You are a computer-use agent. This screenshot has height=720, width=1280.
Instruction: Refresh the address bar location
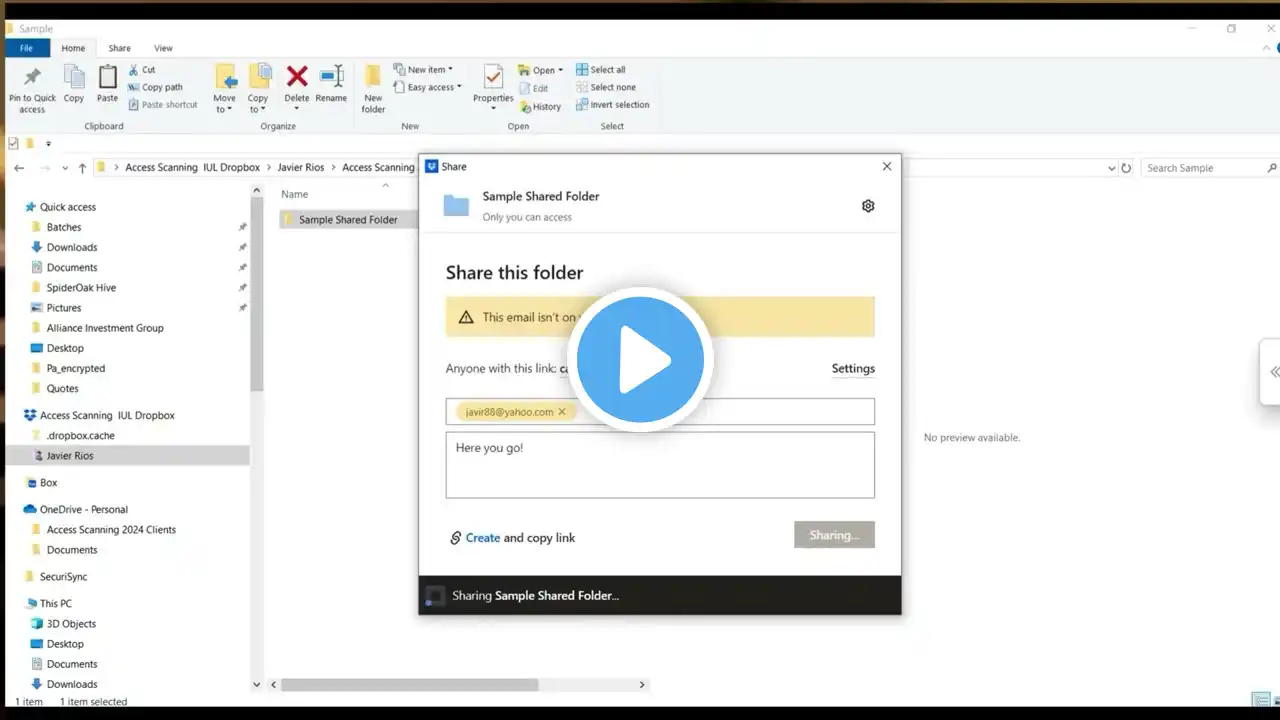pos(1127,168)
